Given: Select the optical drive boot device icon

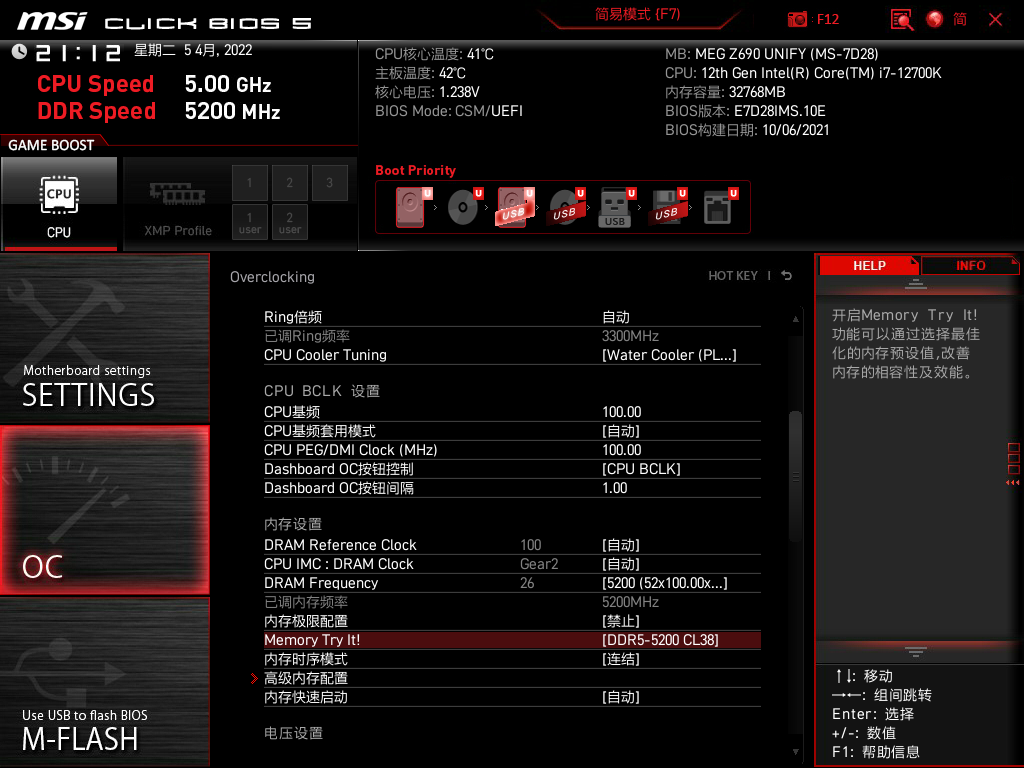Looking at the screenshot, I should click(x=464, y=207).
